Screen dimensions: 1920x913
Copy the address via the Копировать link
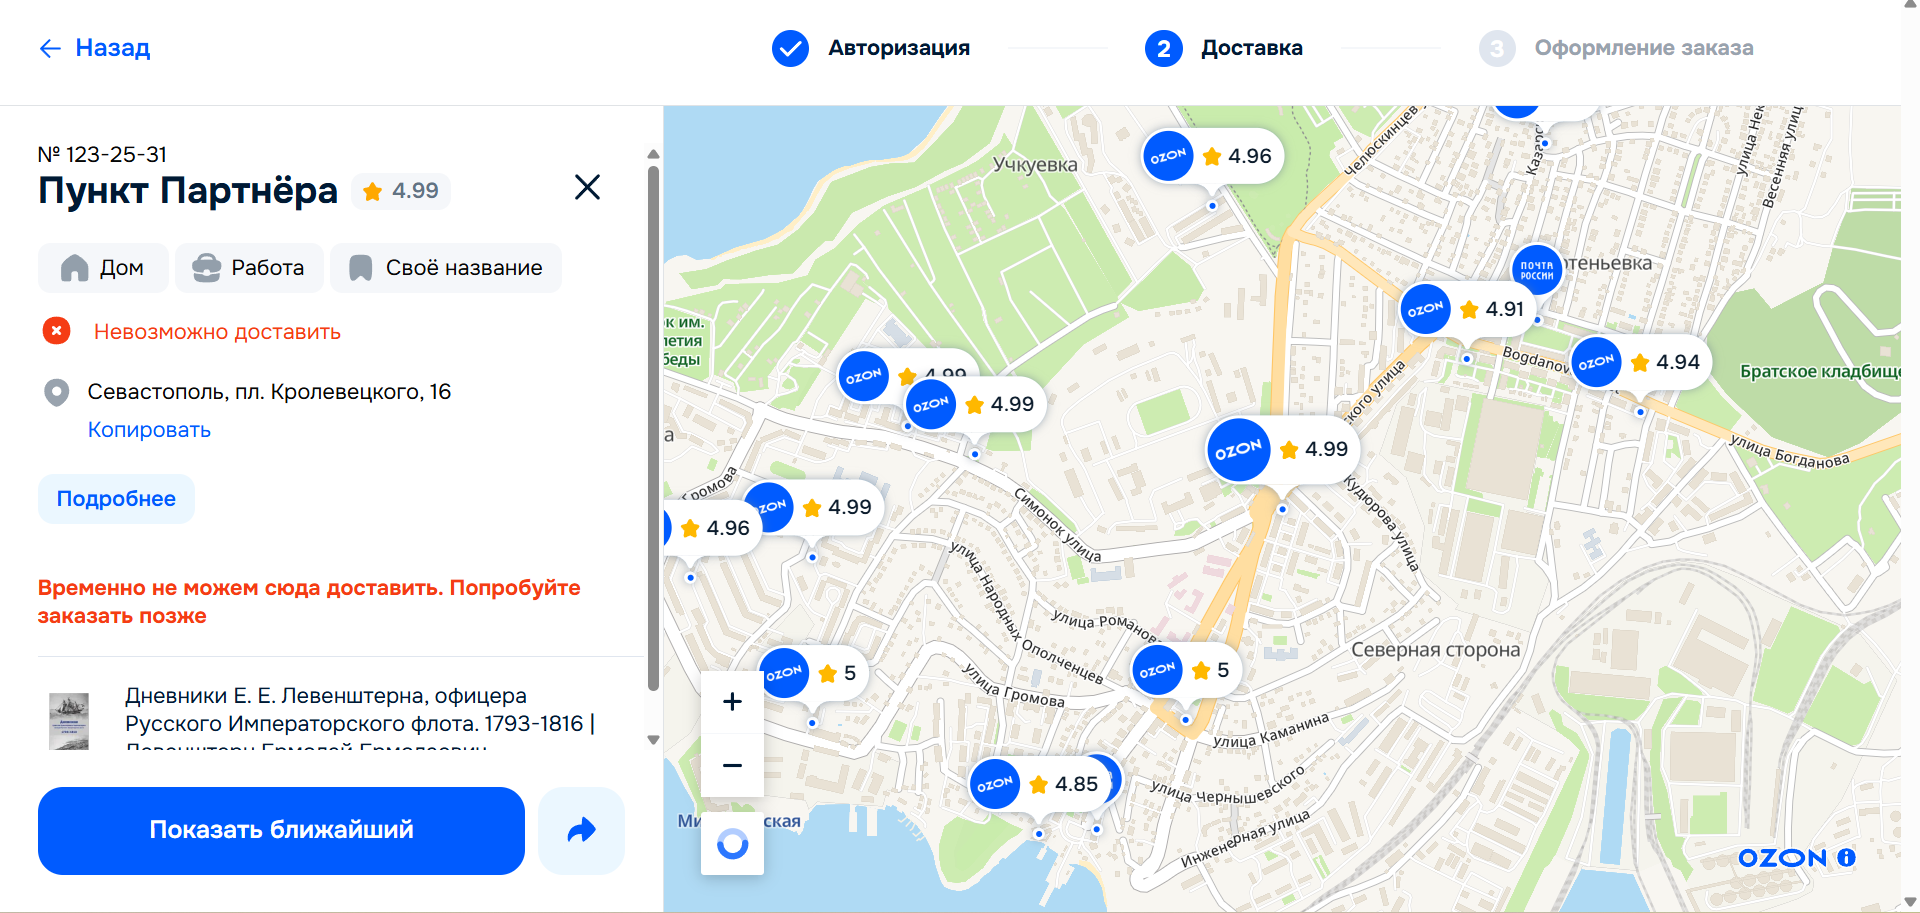point(149,430)
